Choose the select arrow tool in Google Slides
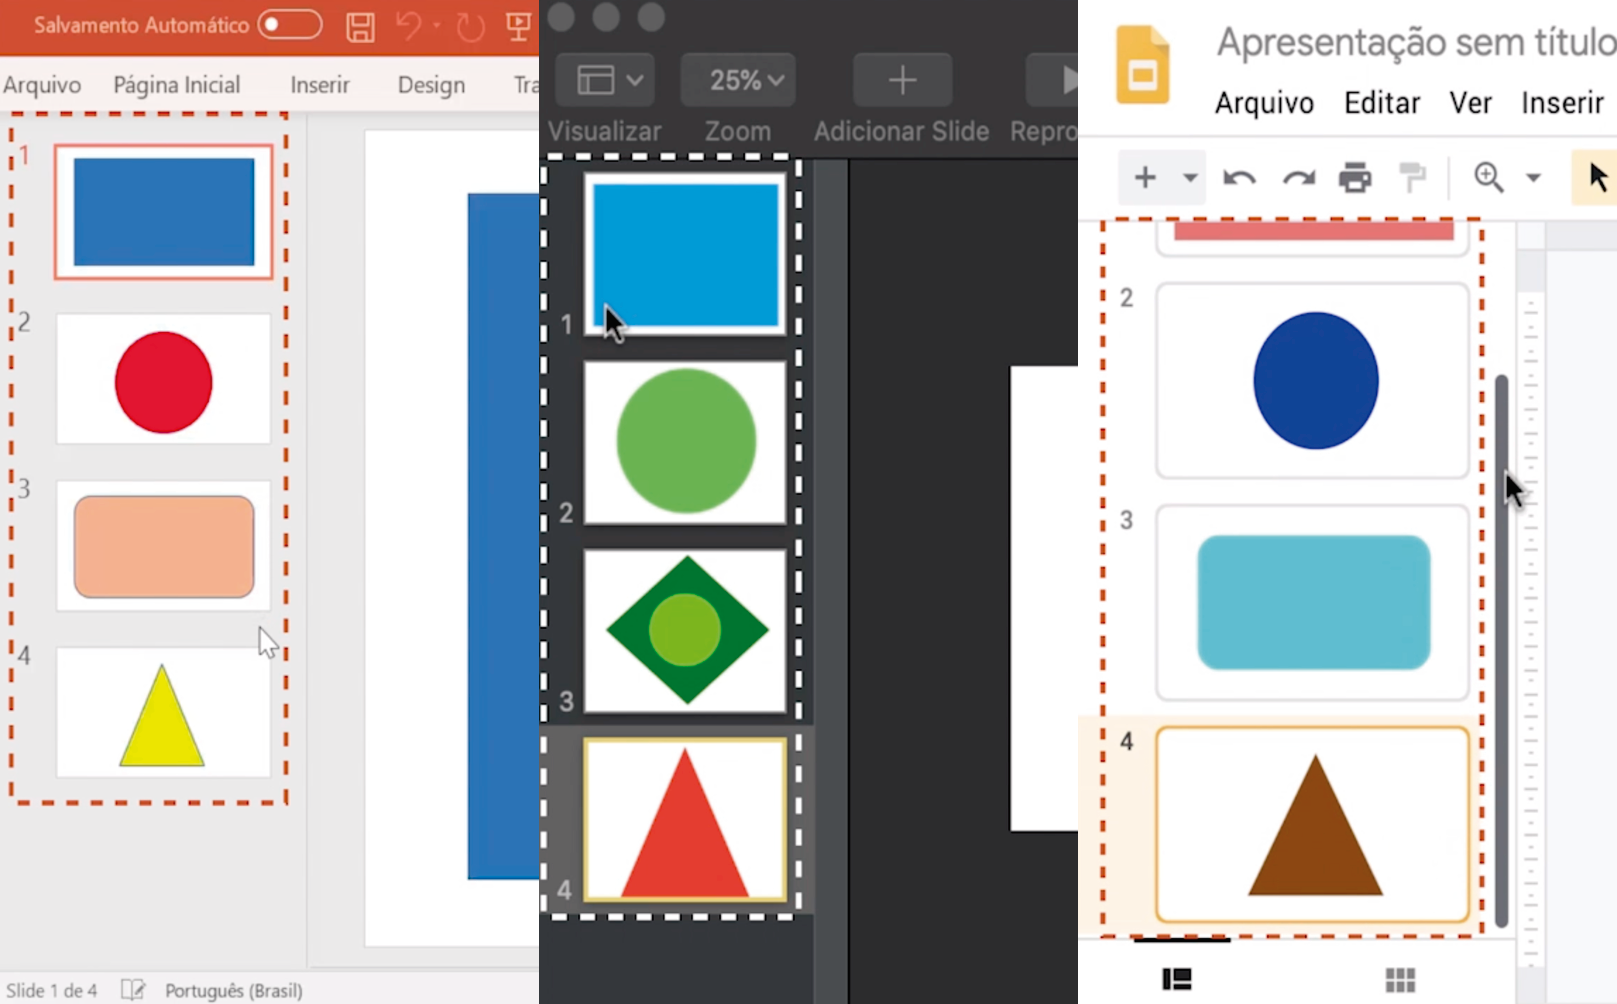1617x1004 pixels. [x=1596, y=178]
